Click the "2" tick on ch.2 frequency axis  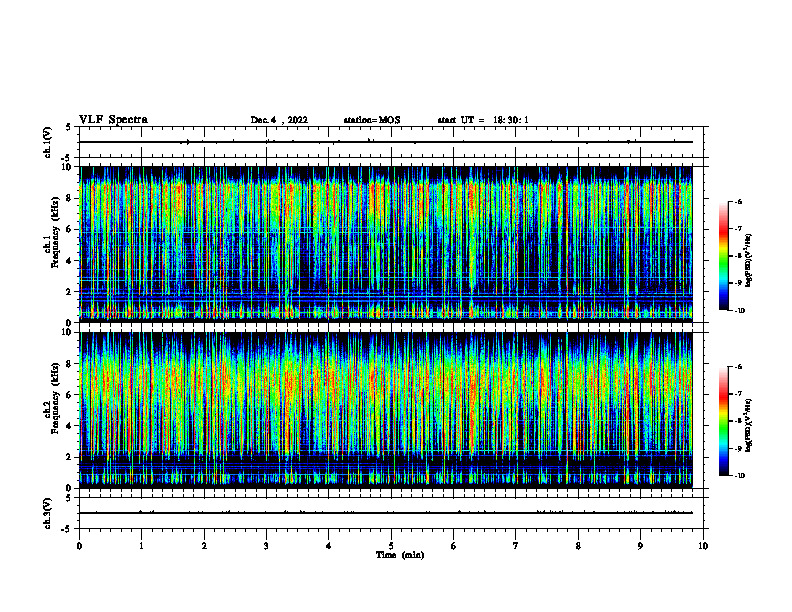point(70,457)
